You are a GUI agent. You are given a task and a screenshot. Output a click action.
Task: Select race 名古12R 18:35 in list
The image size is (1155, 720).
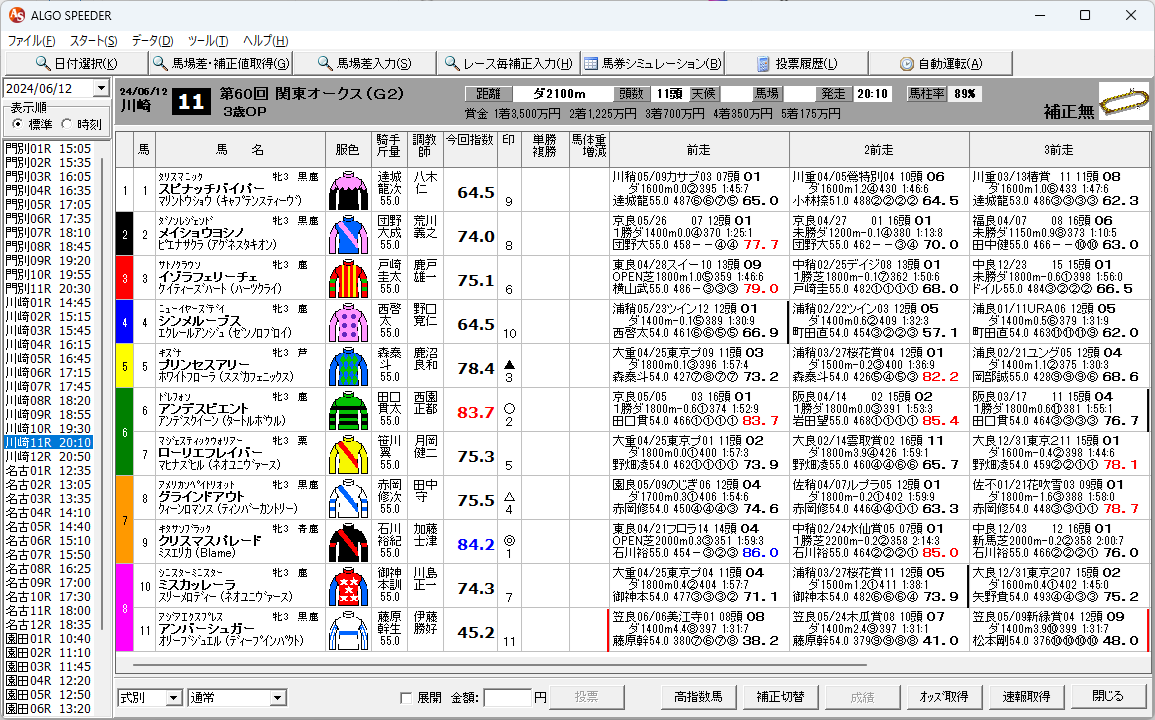(48, 624)
